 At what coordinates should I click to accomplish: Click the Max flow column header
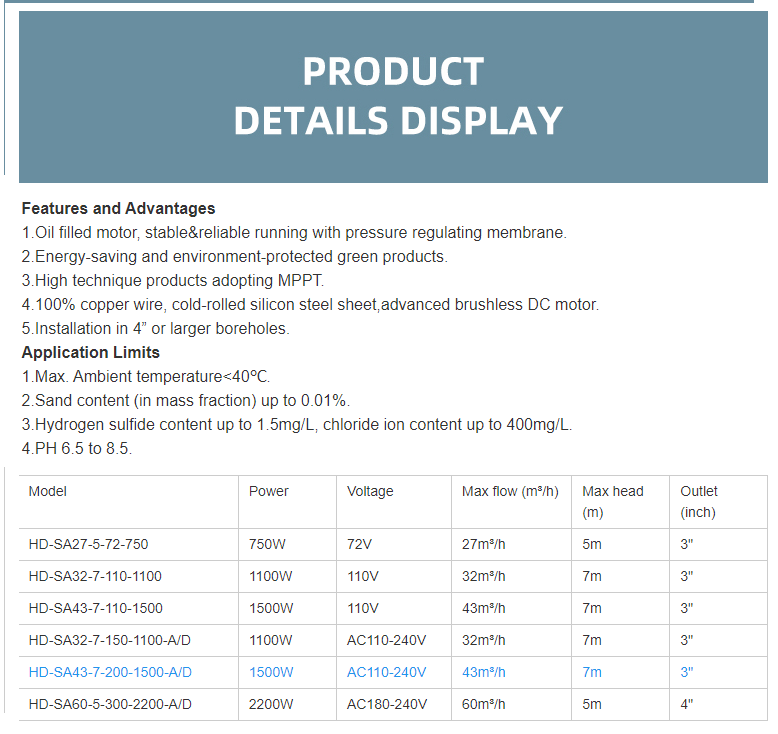coord(510,491)
